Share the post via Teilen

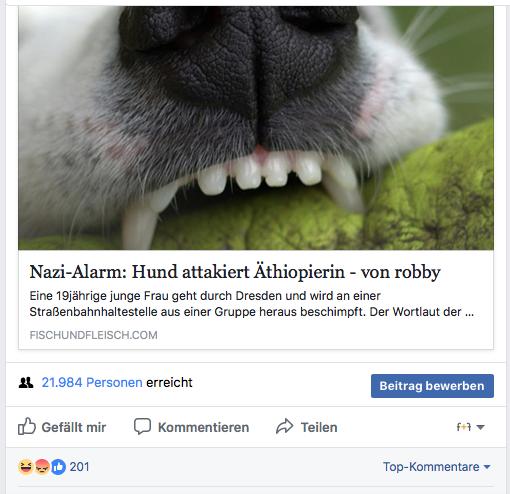point(307,427)
